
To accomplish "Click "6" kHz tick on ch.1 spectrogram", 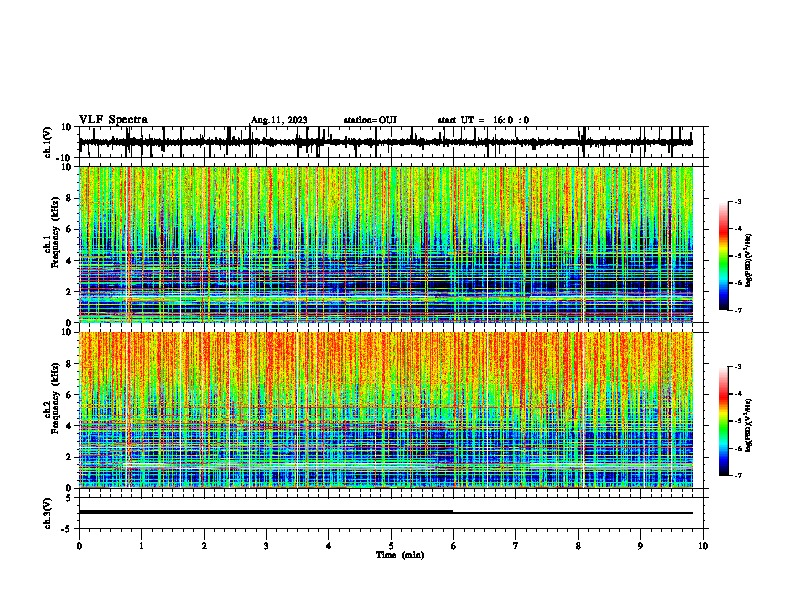I will point(69,229).
